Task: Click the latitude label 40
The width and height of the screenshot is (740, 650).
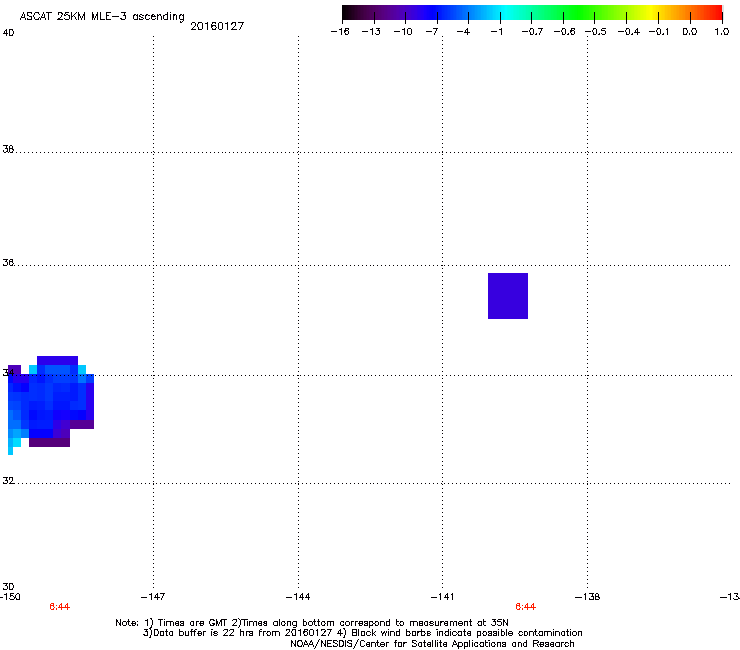Action: pos(8,33)
